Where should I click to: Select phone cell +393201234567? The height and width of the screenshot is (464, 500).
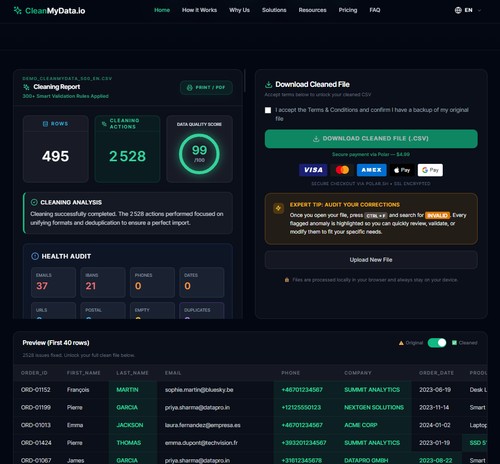click(x=304, y=443)
